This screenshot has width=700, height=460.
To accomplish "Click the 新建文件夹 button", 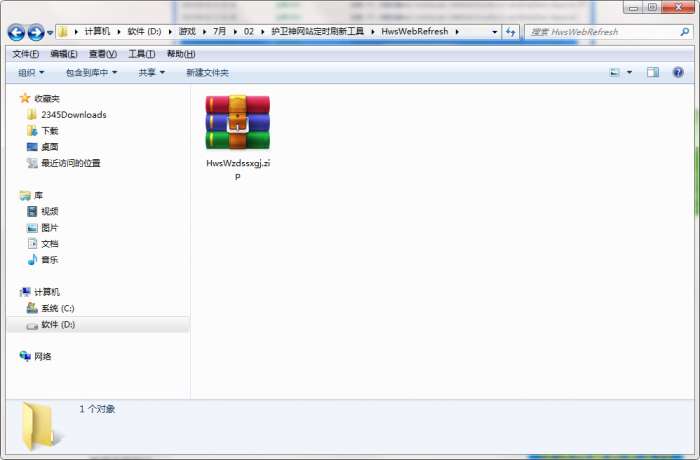I will 207,72.
